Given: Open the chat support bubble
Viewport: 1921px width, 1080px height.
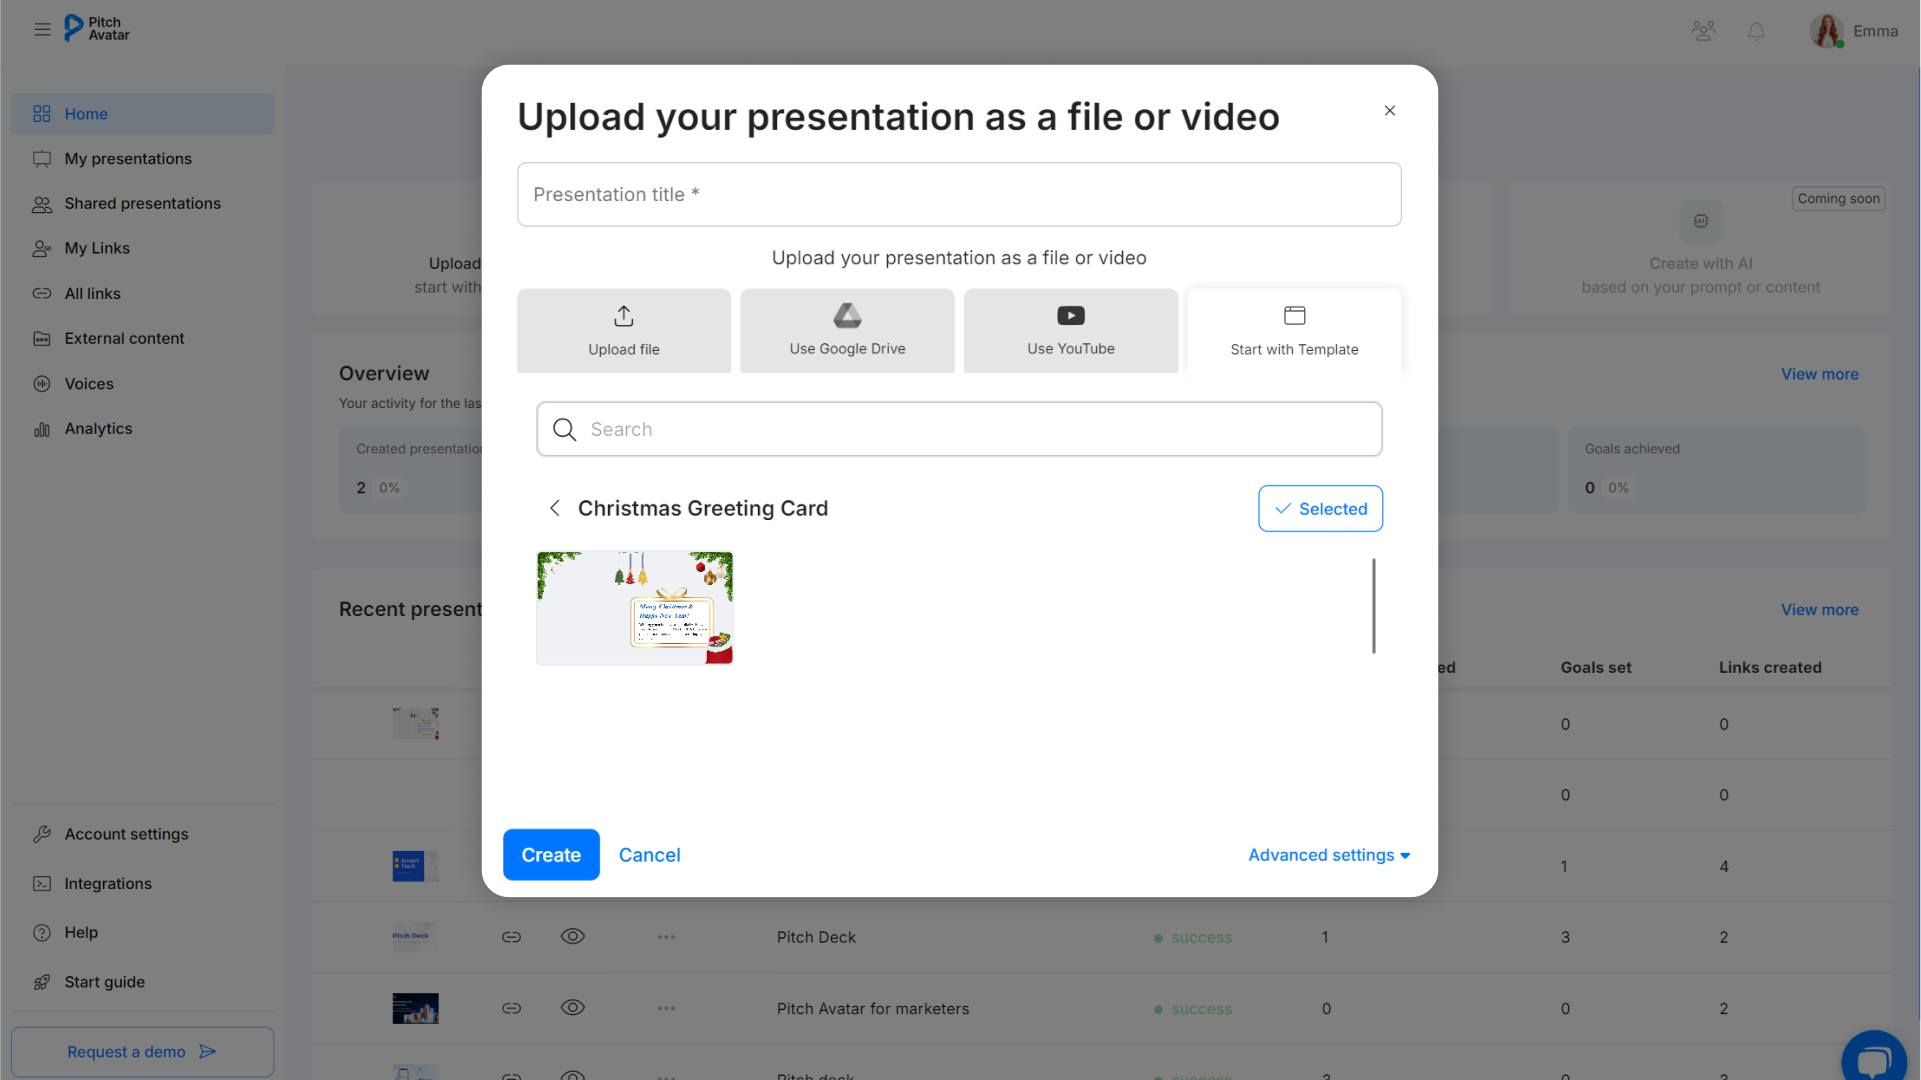Looking at the screenshot, I should [1874, 1057].
